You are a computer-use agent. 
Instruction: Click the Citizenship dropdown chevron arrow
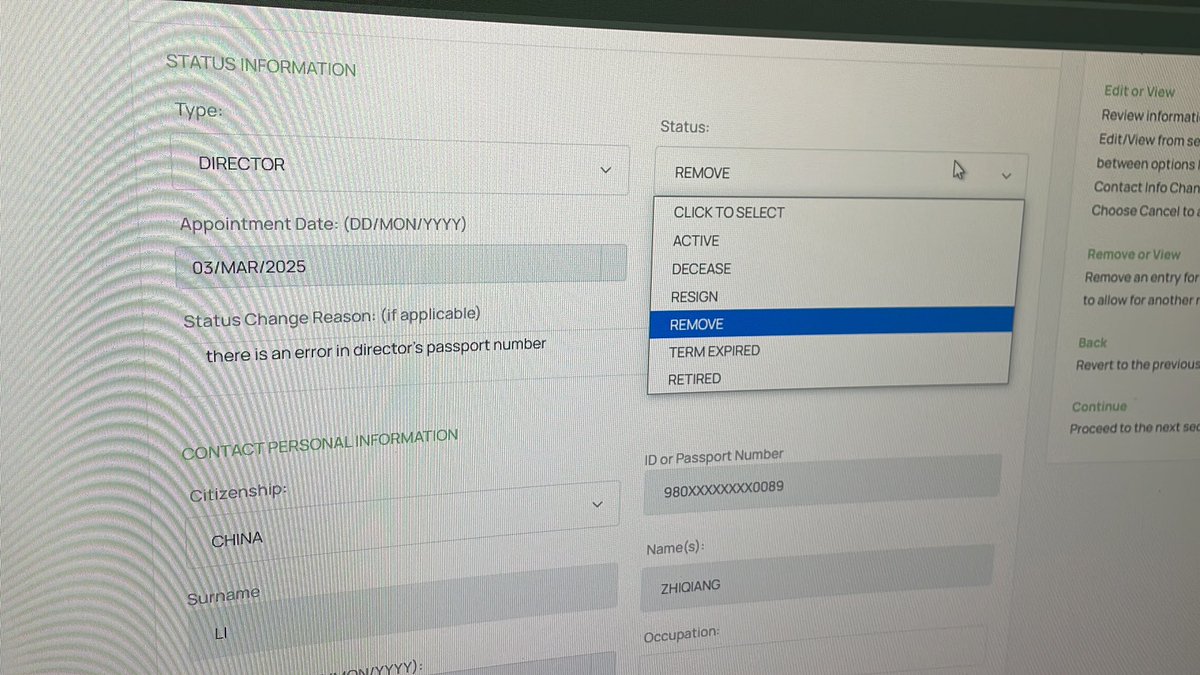click(598, 505)
